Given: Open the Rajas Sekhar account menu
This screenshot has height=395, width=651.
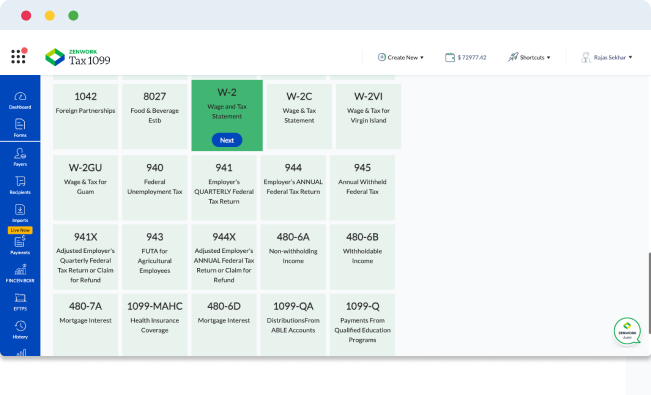Looking at the screenshot, I should click(x=607, y=57).
